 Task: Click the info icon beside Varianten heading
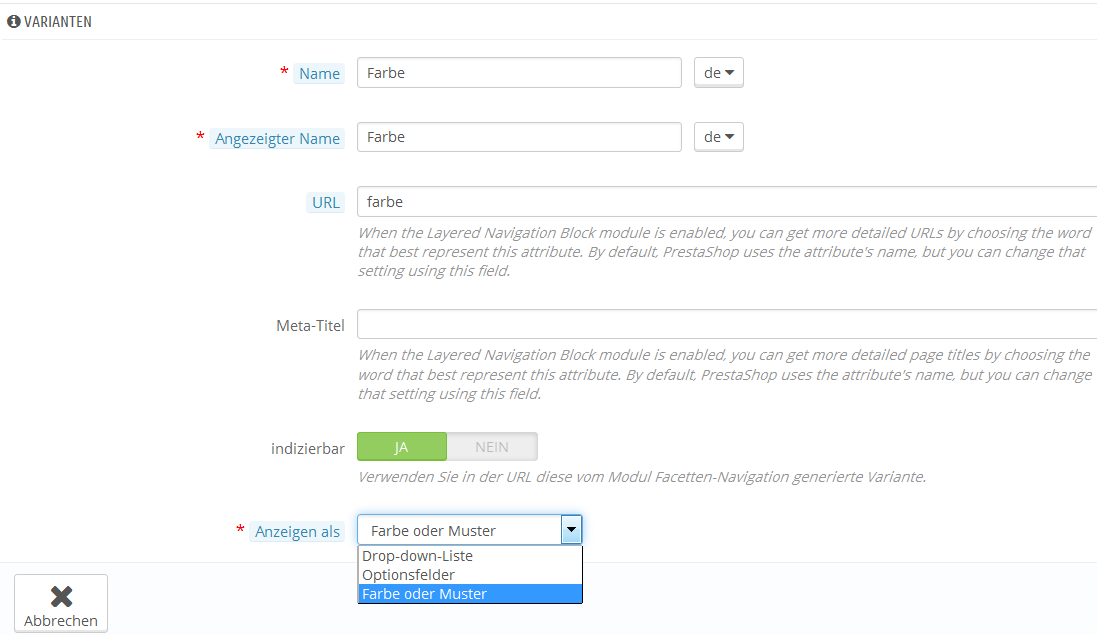(13, 22)
